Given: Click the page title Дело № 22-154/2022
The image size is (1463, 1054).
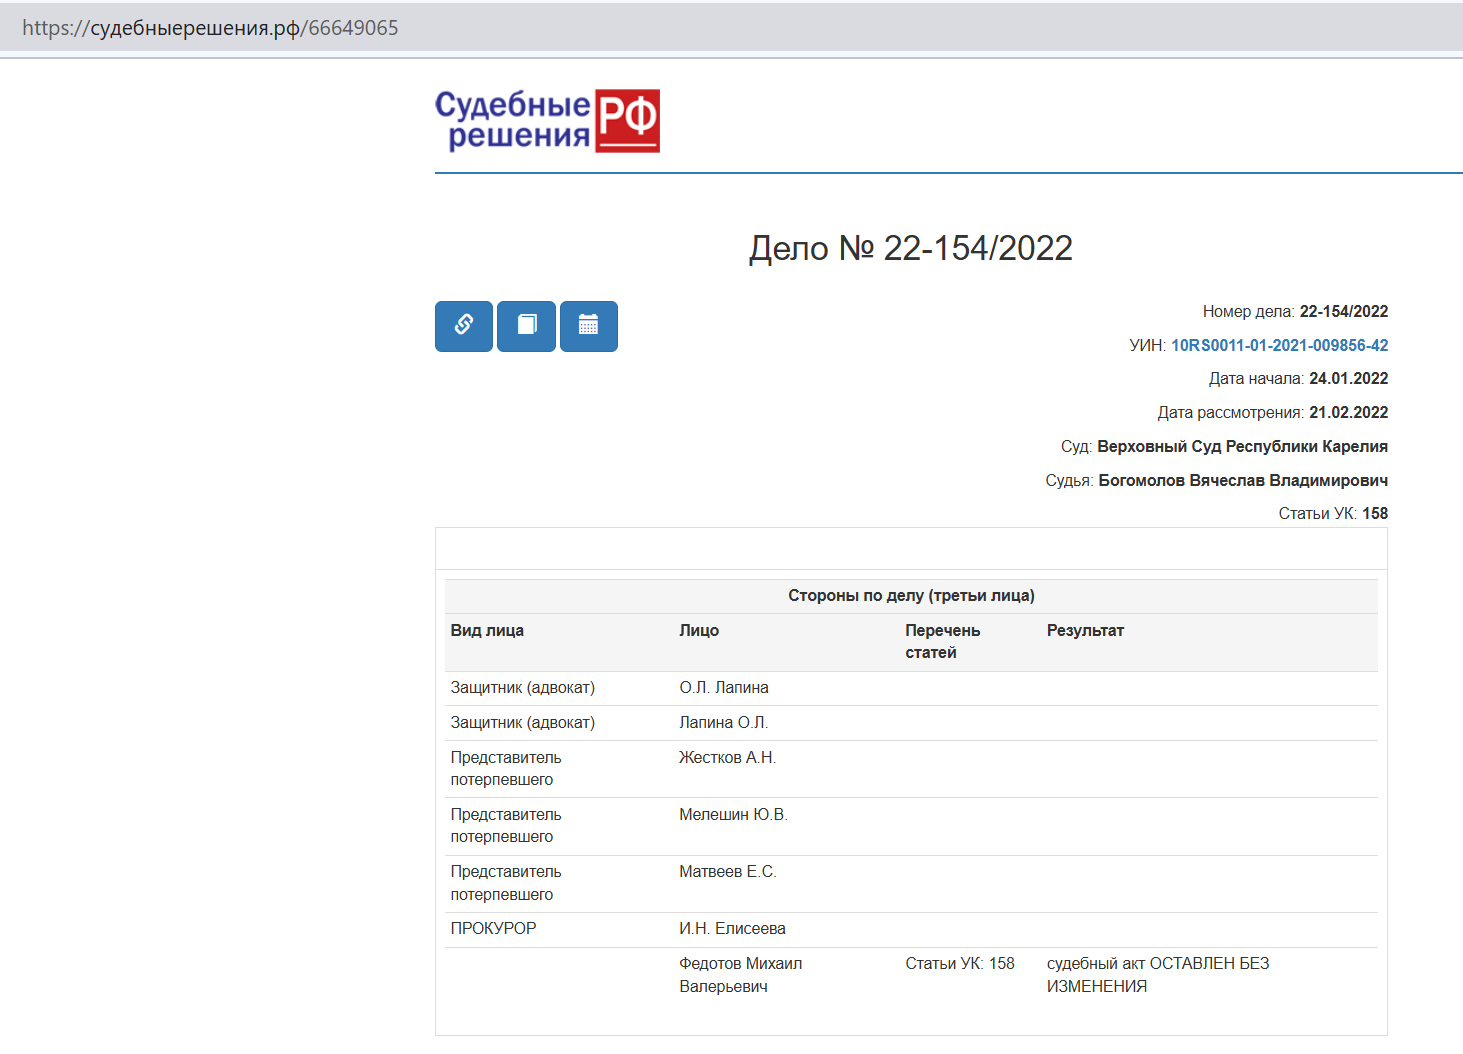Looking at the screenshot, I should tap(910, 248).
